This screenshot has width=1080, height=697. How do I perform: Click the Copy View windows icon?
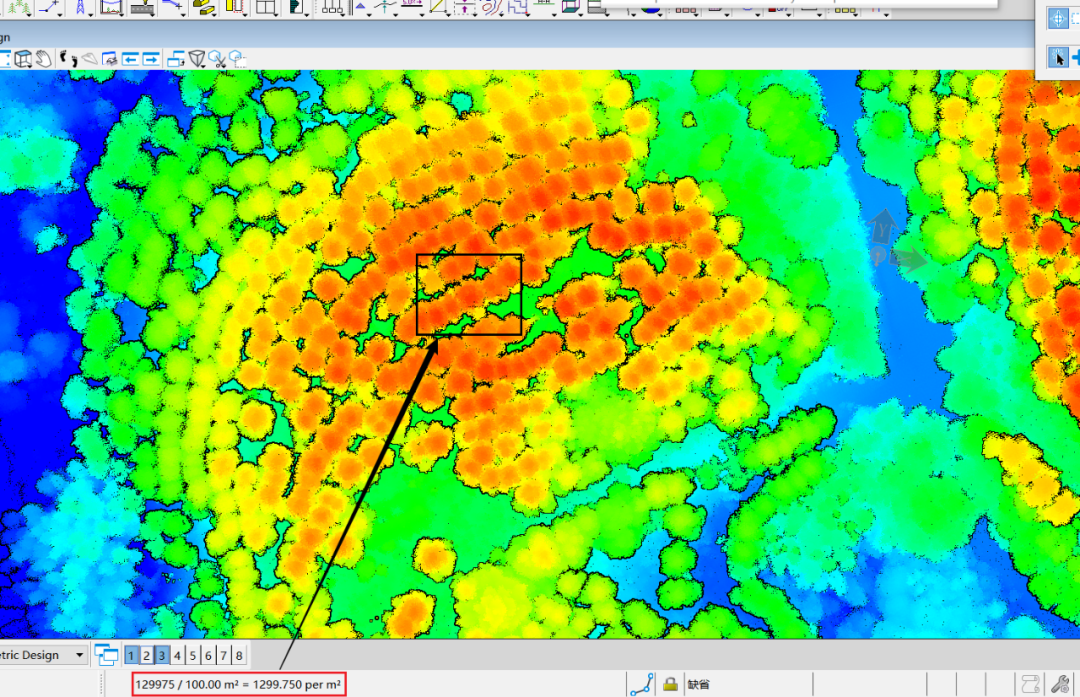[176, 59]
